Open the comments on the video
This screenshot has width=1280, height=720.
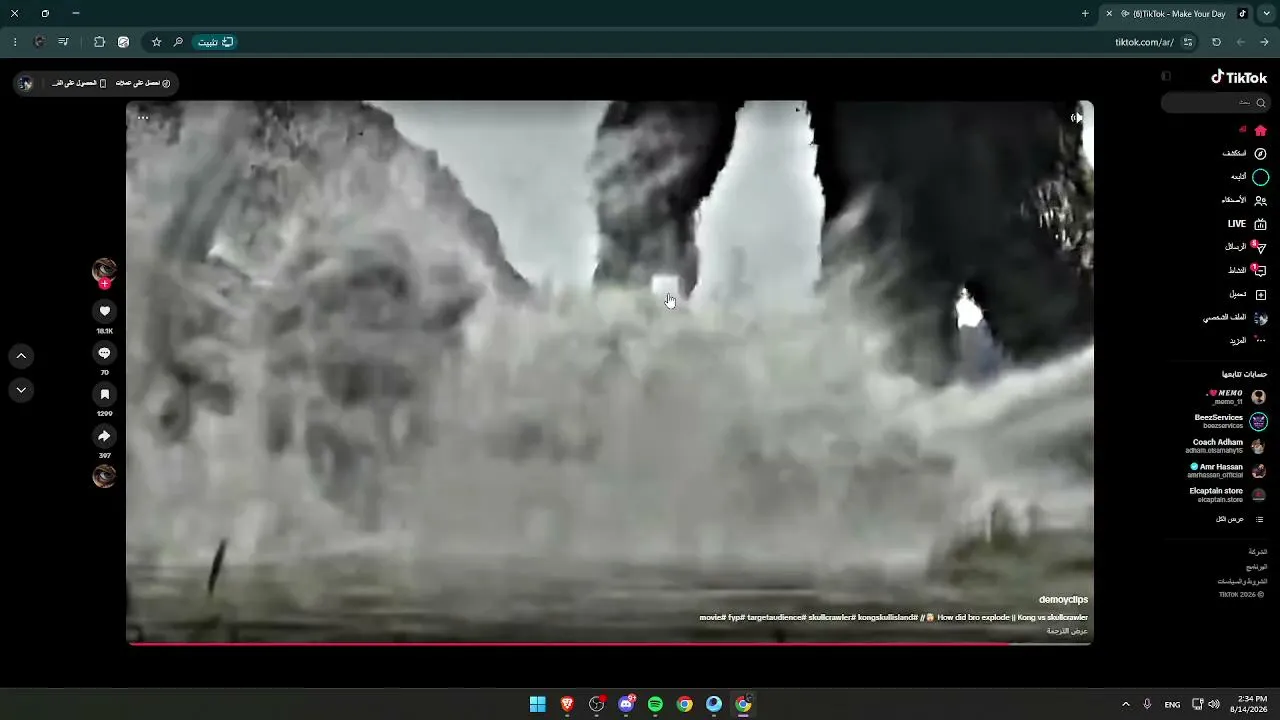click(x=104, y=353)
